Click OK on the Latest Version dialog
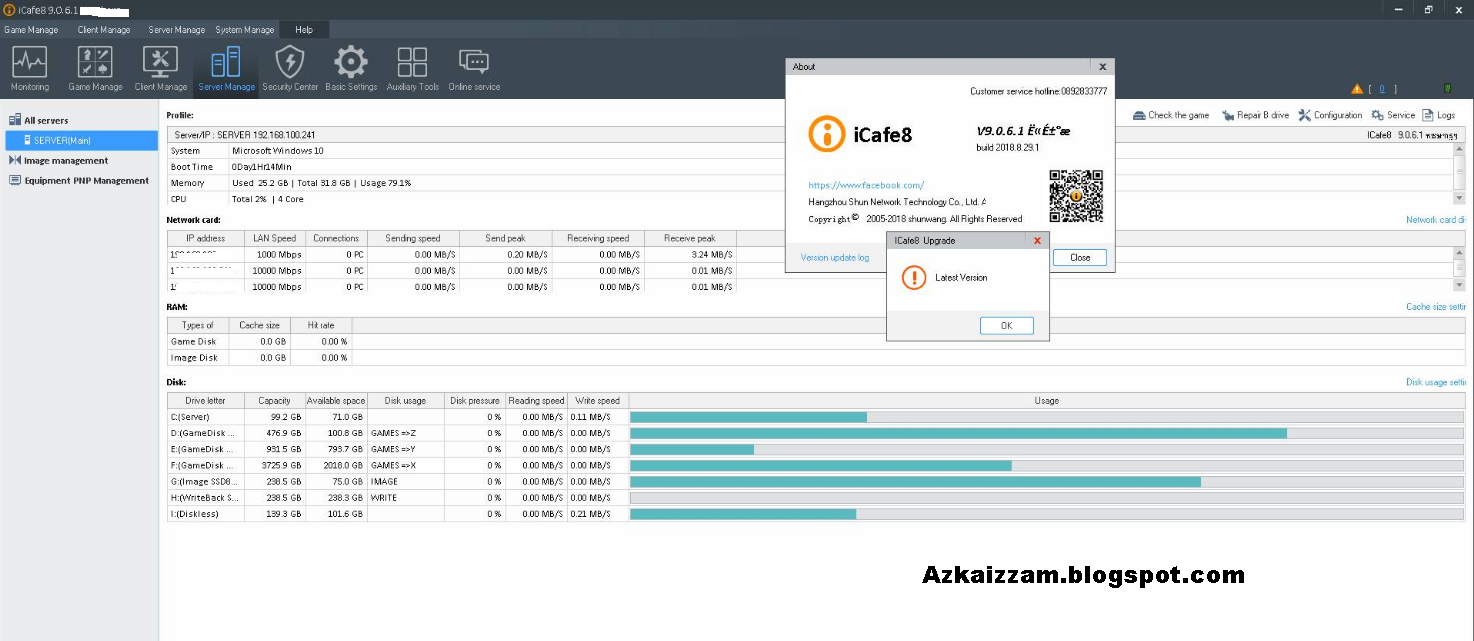Viewport: 1474px width, 641px height. coord(1006,324)
